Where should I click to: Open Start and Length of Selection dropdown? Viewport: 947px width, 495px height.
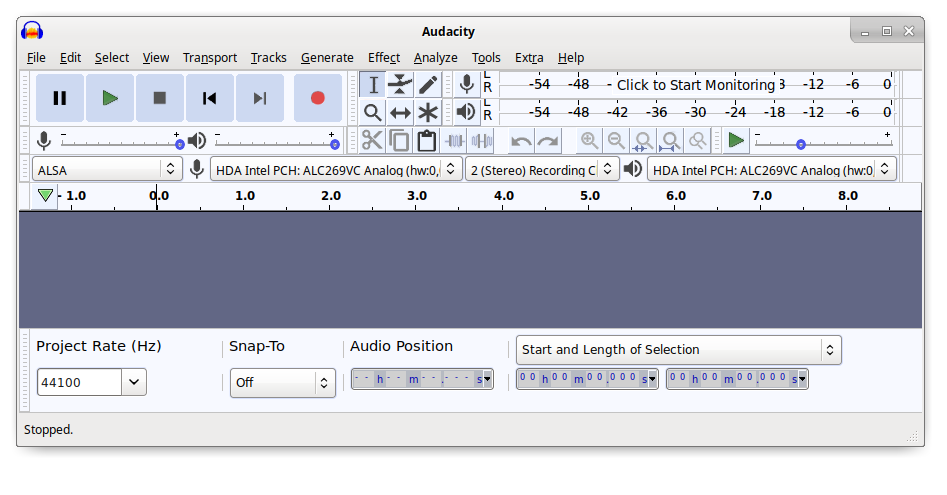coord(678,350)
